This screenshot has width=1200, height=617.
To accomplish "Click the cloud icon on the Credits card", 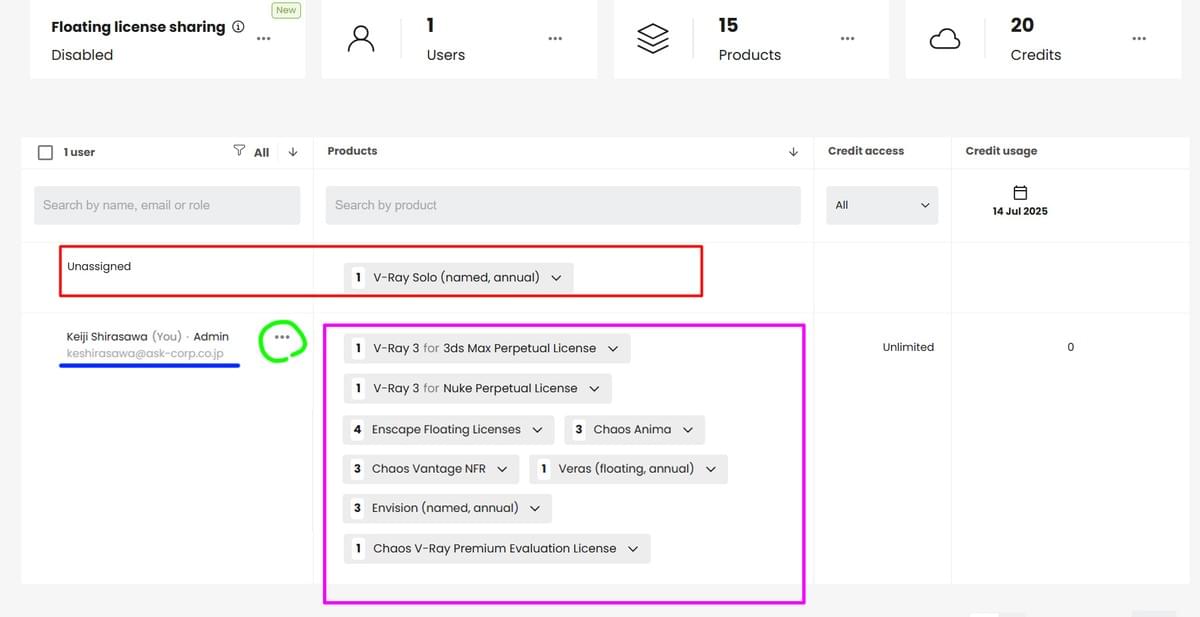I will click(945, 39).
